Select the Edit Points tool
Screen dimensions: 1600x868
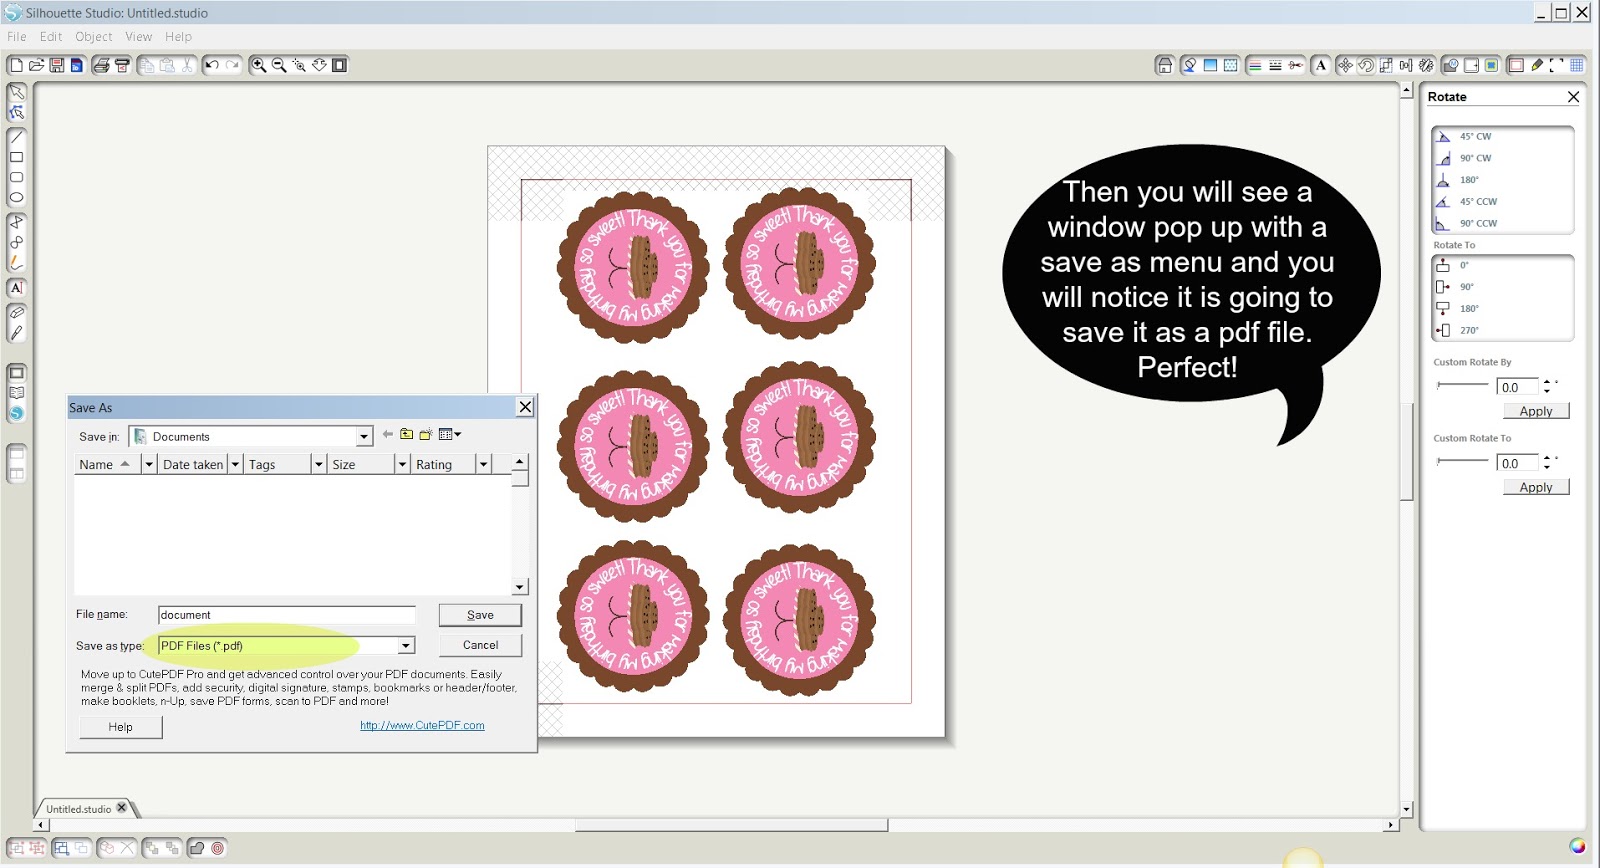[17, 112]
